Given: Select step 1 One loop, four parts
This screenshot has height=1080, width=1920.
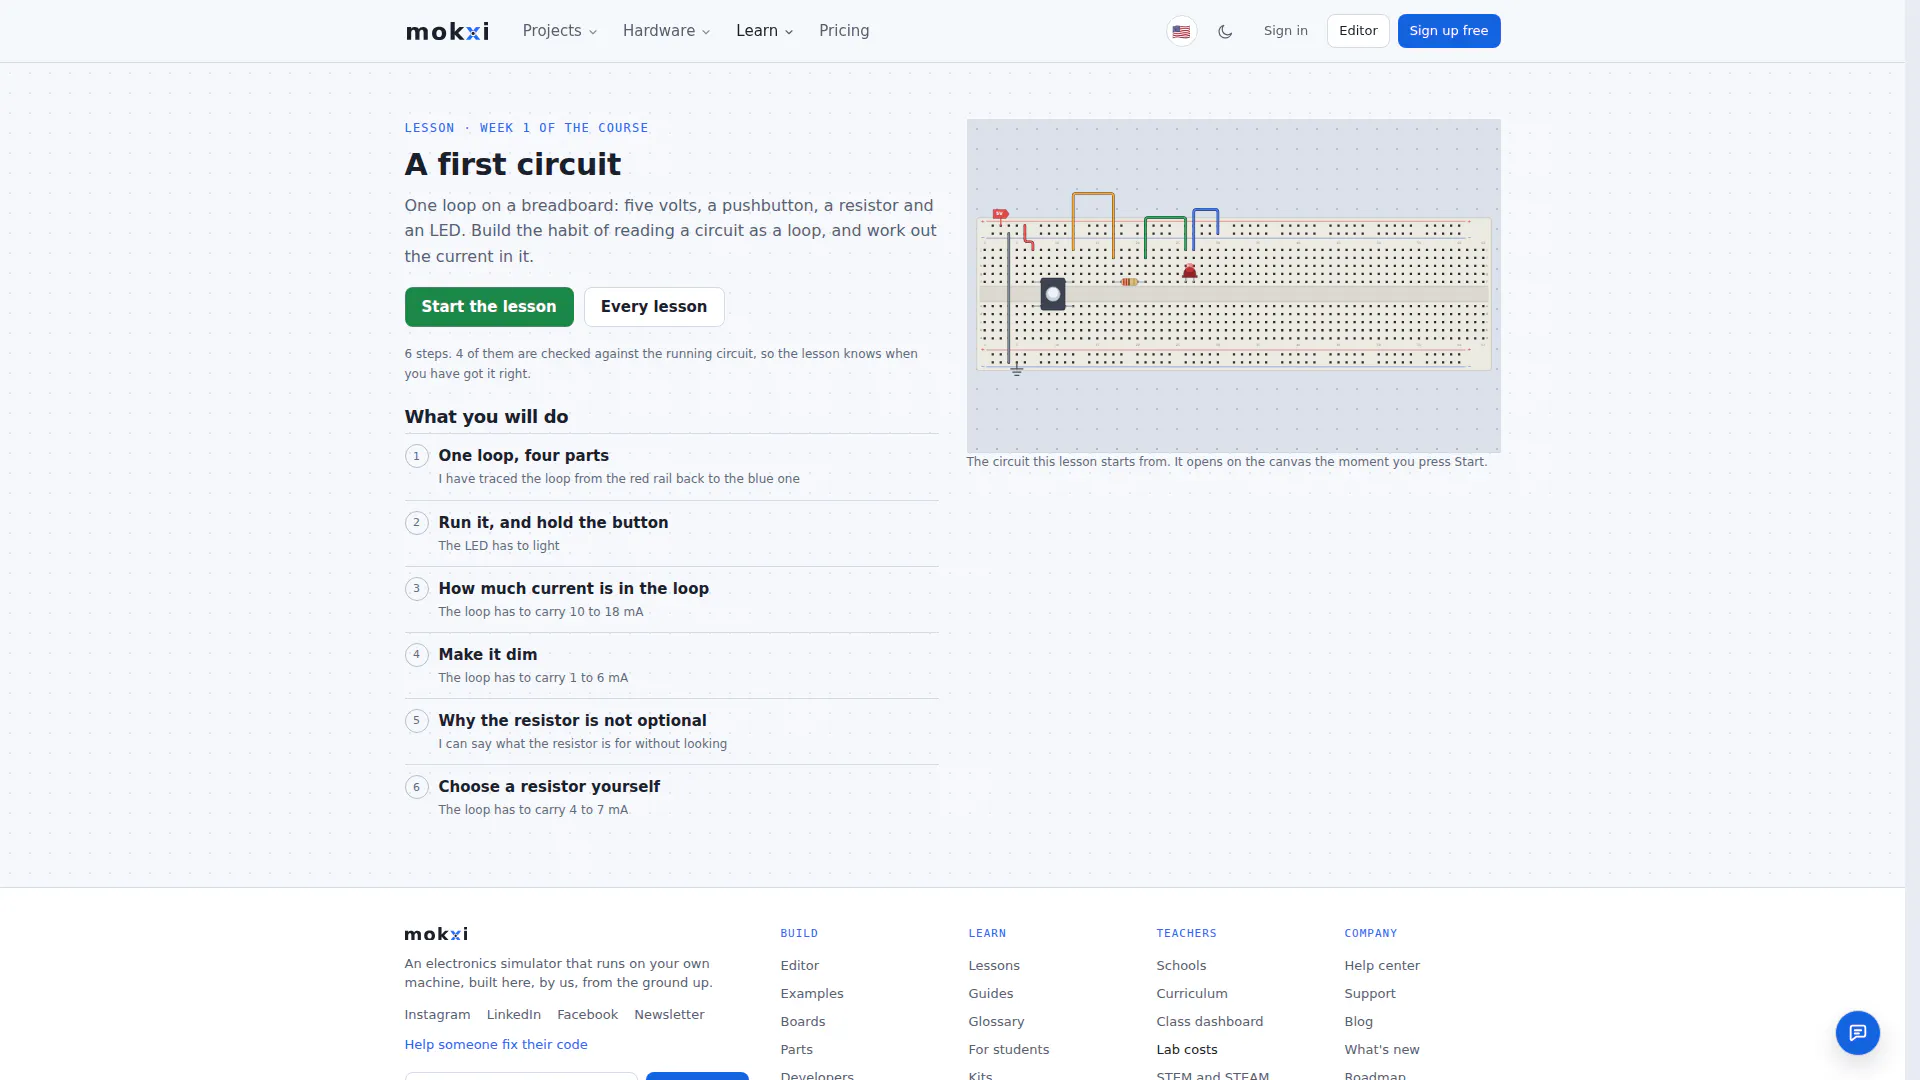Looking at the screenshot, I should (671, 467).
